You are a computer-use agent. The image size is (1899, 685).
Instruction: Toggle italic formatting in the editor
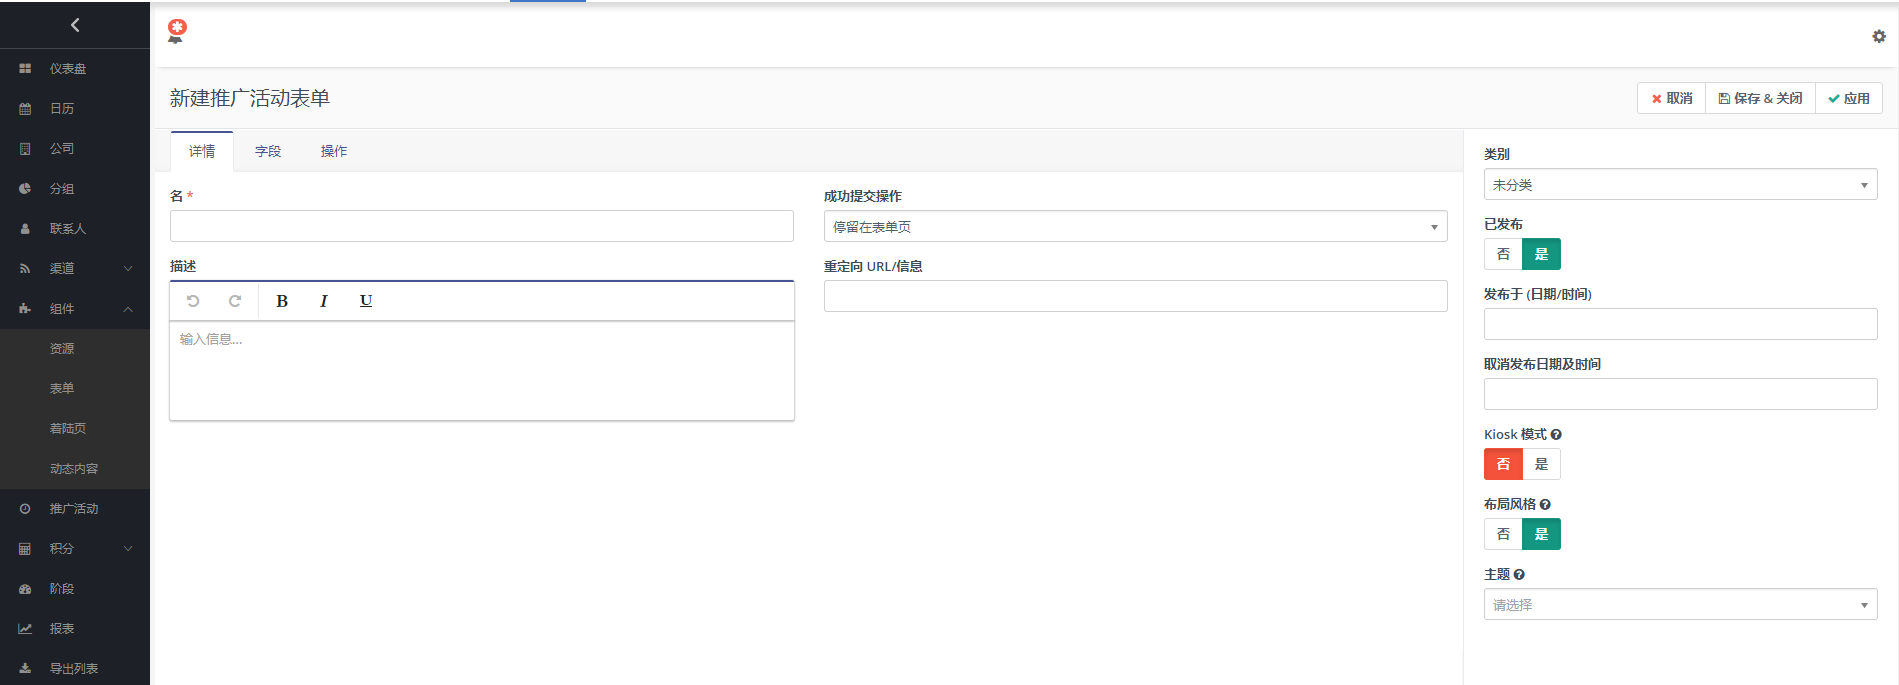[324, 301]
